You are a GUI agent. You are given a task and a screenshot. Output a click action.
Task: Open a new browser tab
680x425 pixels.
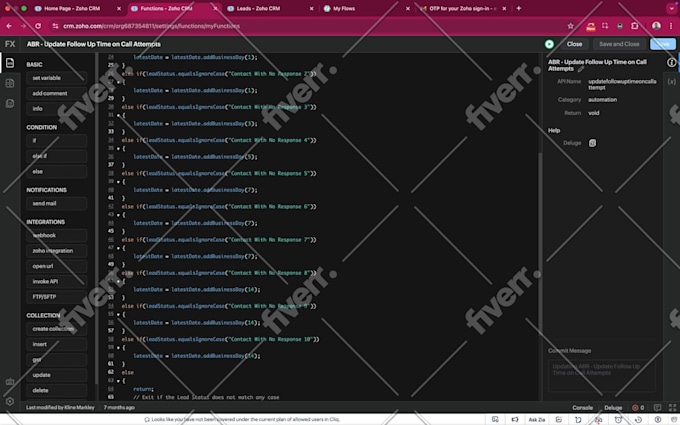click(519, 8)
